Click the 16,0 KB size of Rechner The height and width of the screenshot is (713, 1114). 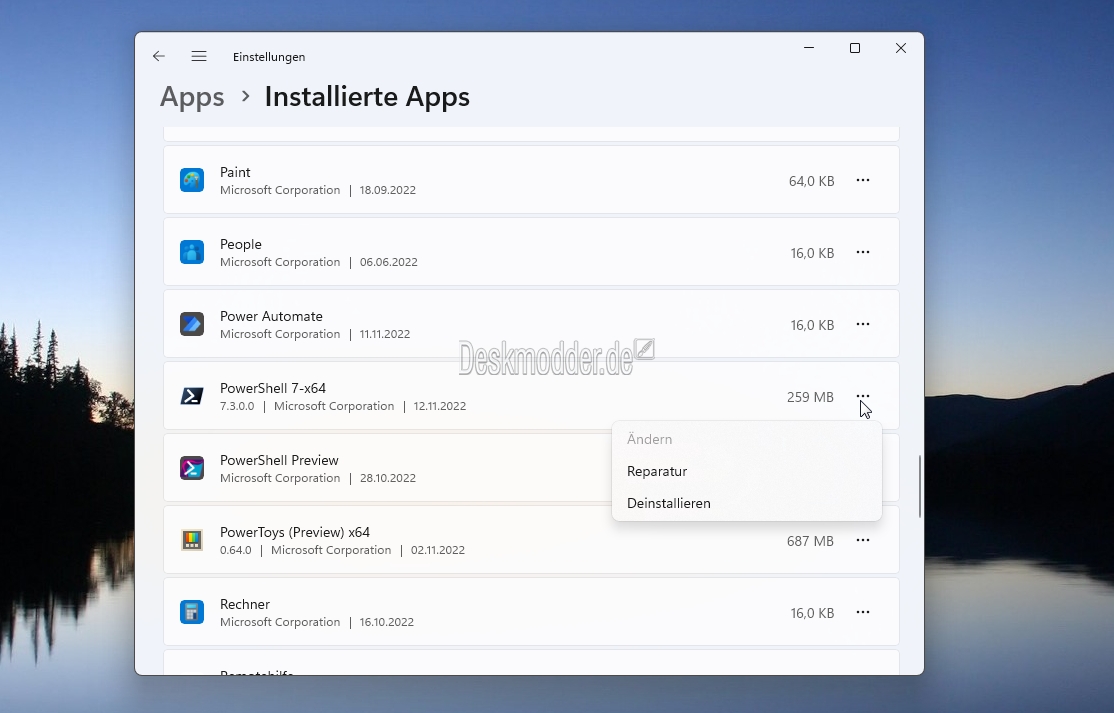[813, 614]
